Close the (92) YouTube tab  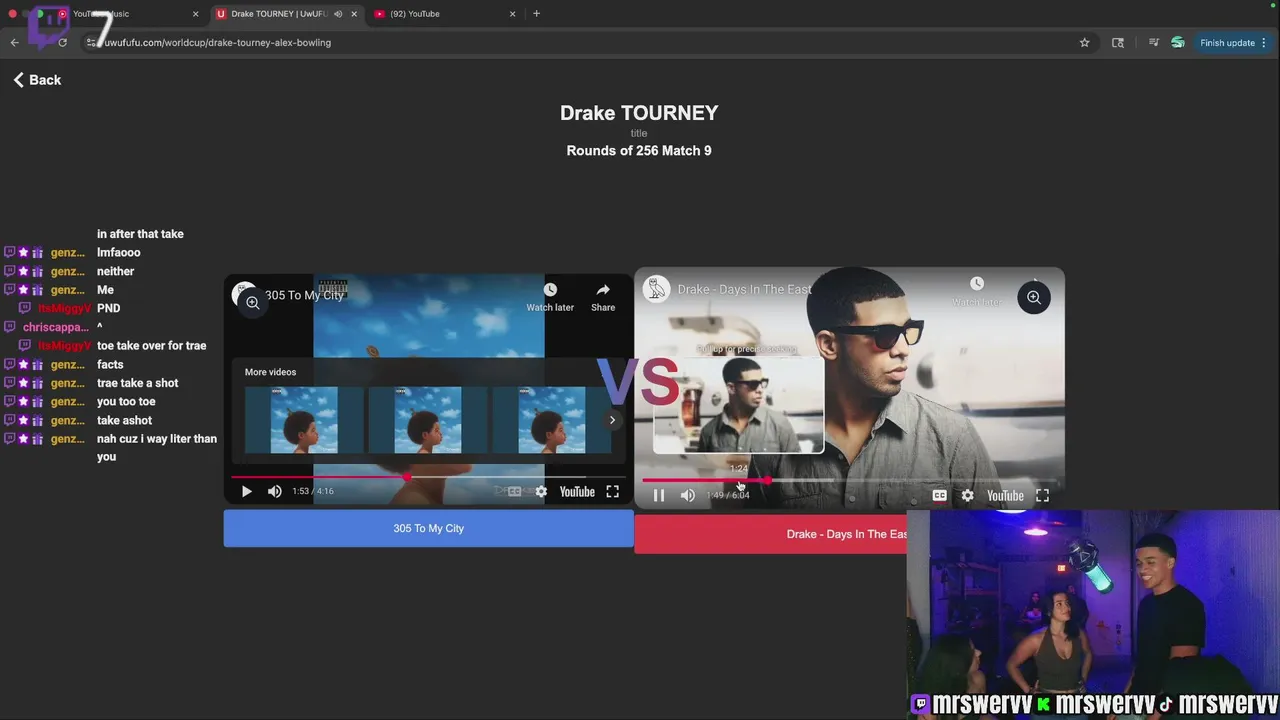tap(513, 14)
